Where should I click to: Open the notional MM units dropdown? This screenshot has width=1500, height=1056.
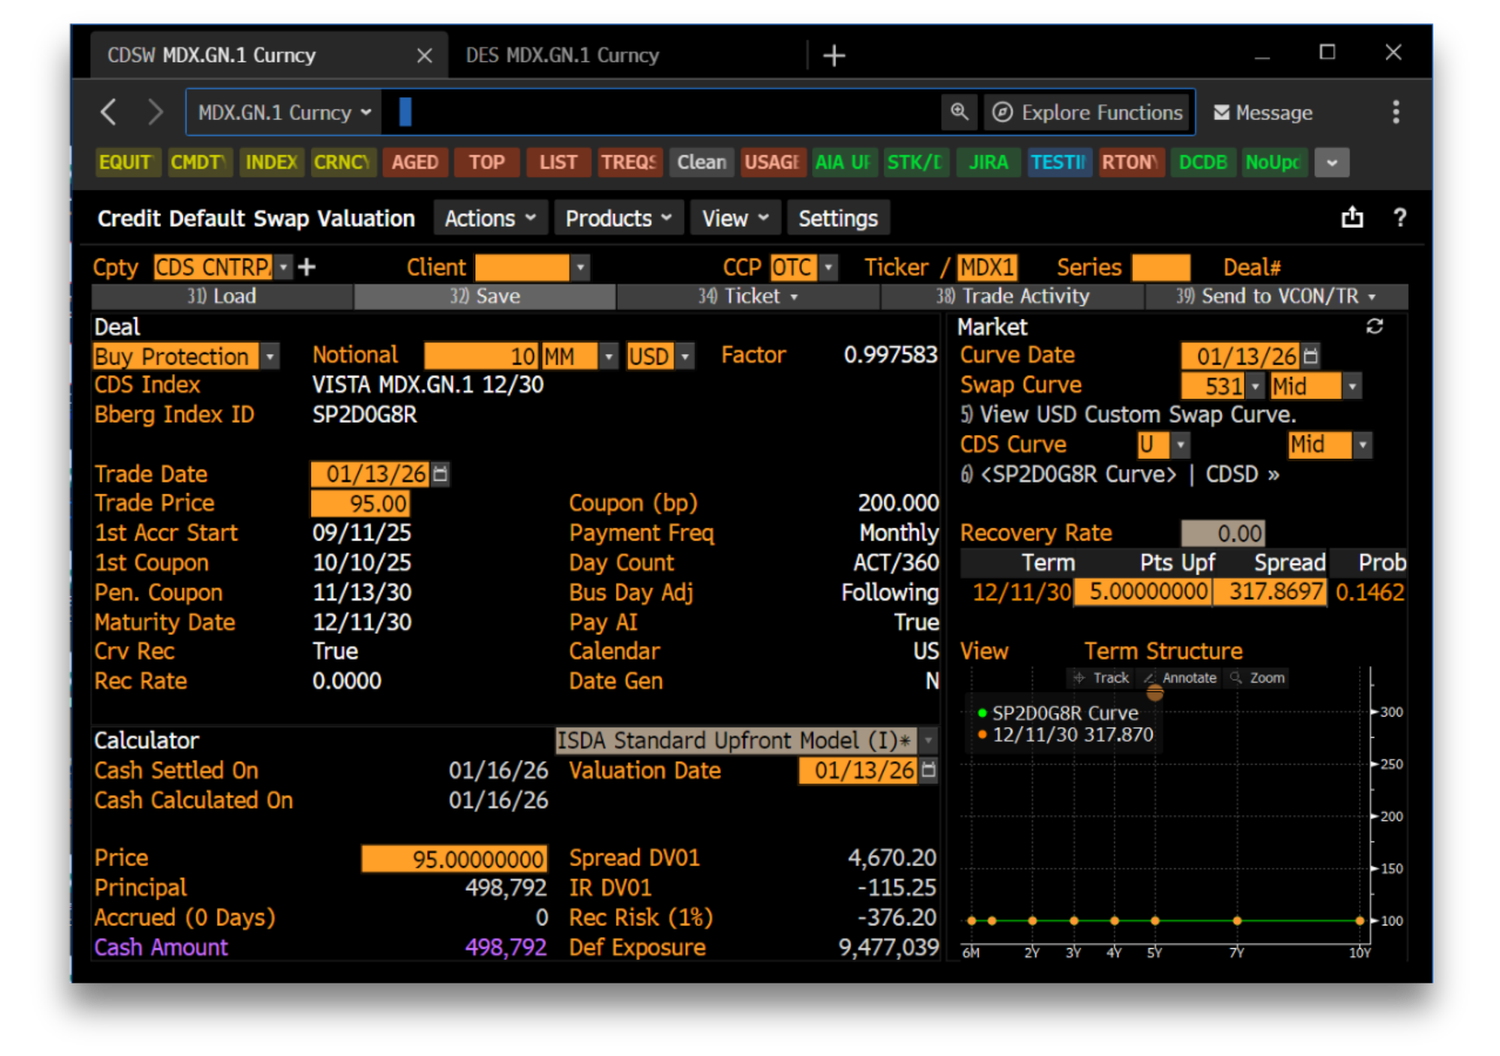608,356
